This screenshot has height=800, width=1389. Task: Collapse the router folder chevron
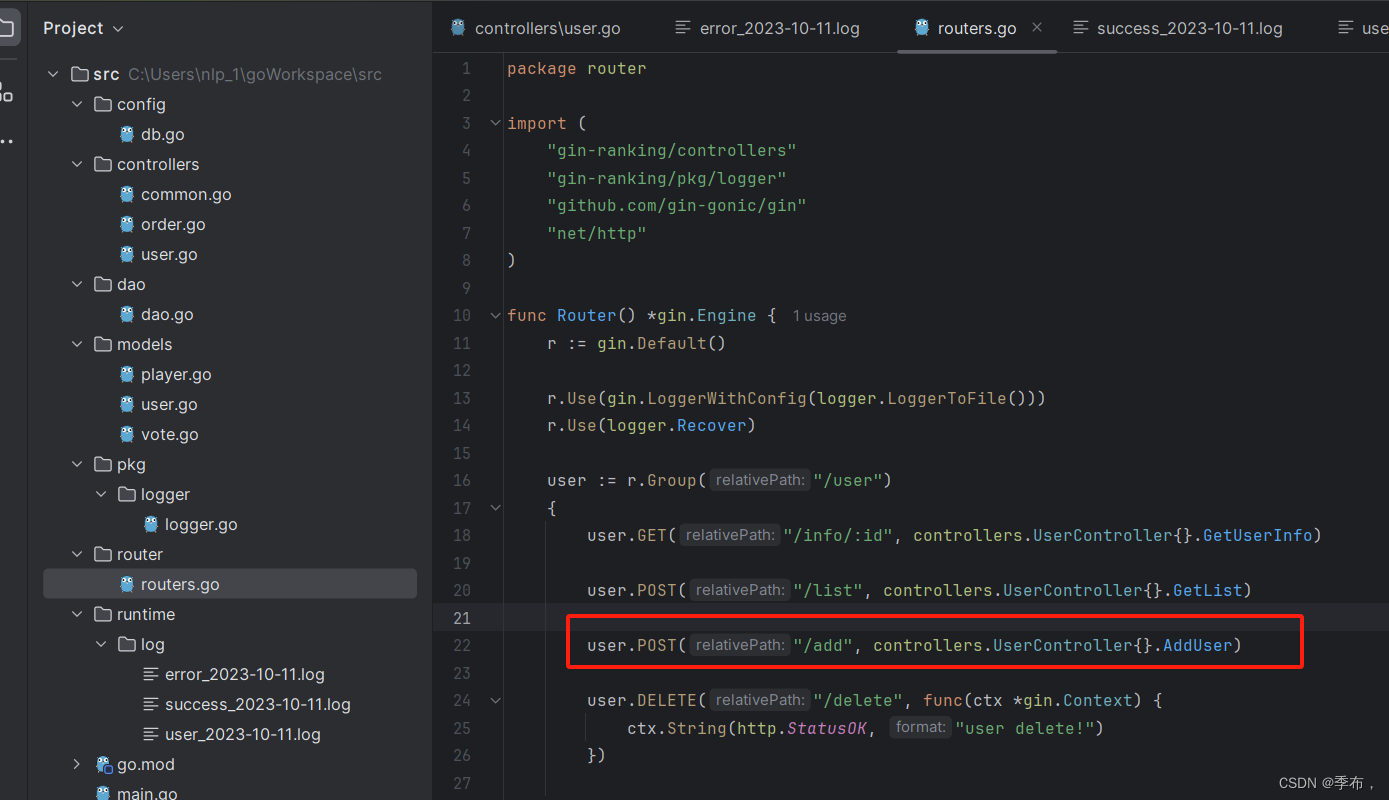[78, 554]
